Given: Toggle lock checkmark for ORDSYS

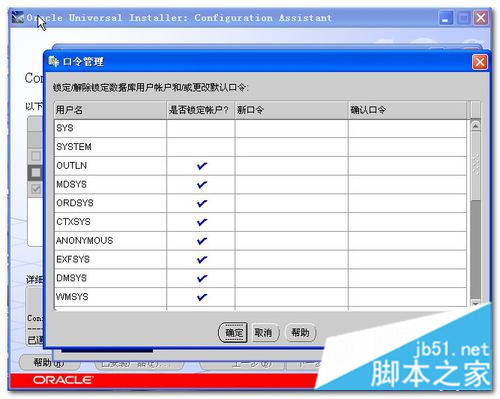Looking at the screenshot, I should [x=202, y=203].
